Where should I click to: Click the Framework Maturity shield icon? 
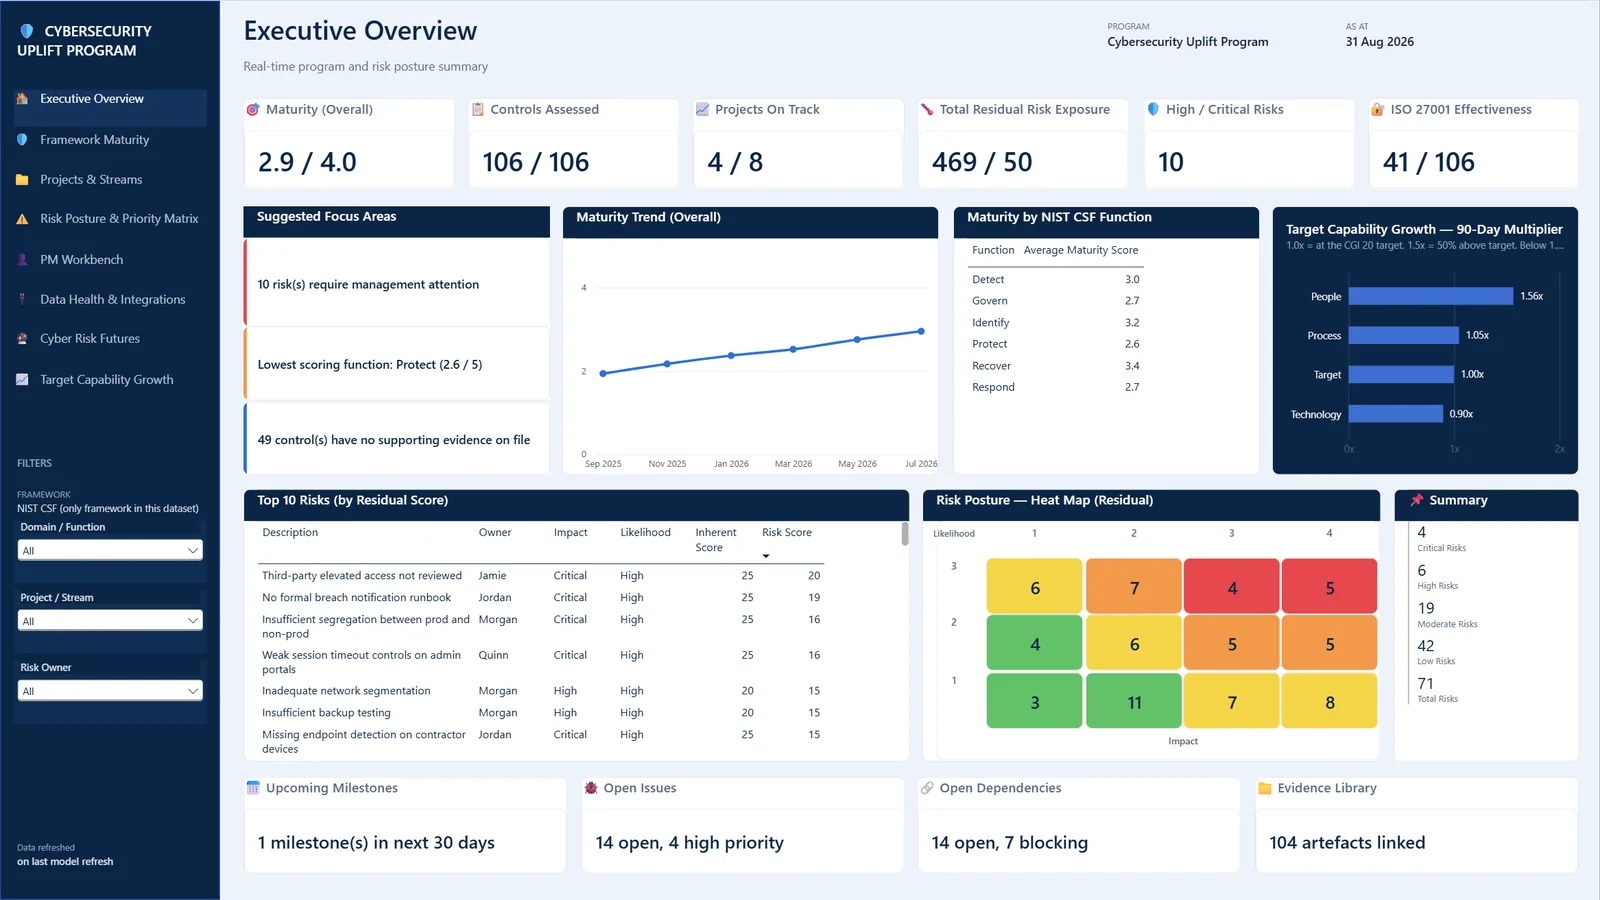[x=22, y=140]
